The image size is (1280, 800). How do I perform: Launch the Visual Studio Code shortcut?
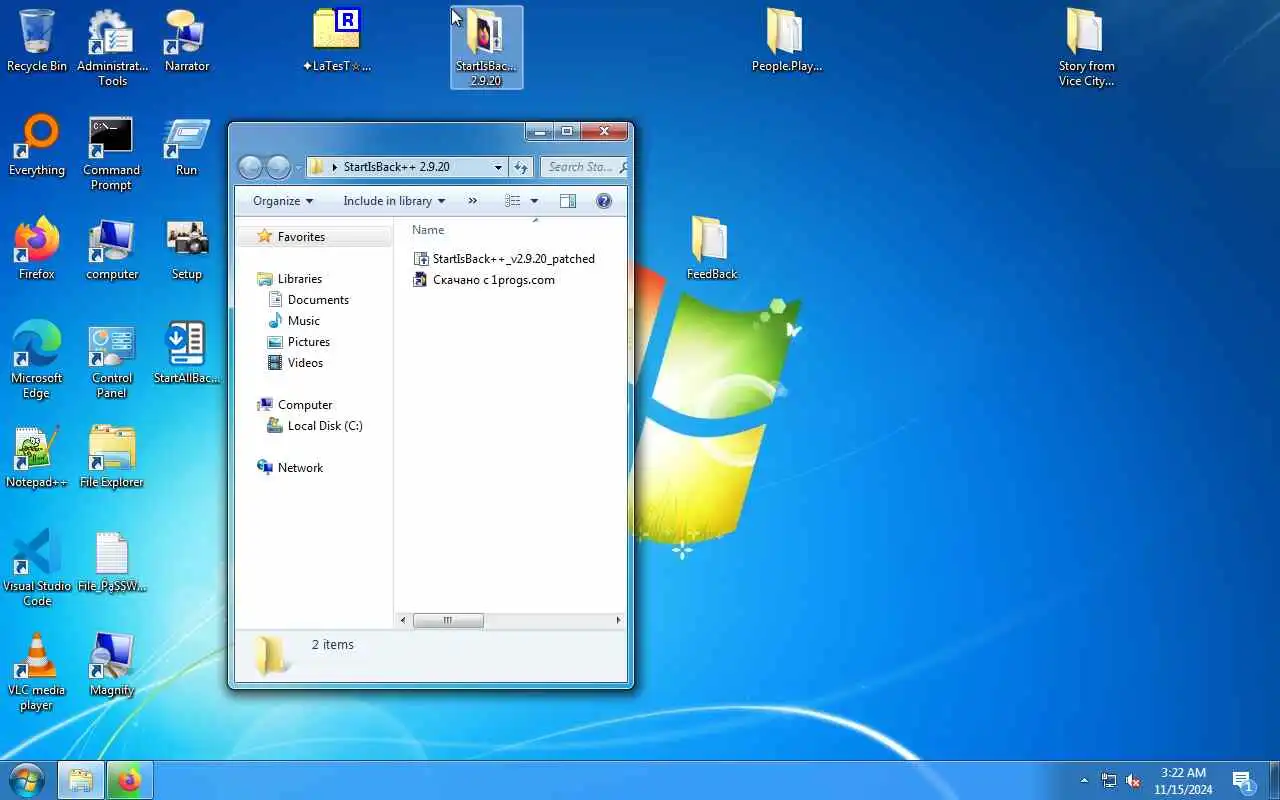point(37,568)
